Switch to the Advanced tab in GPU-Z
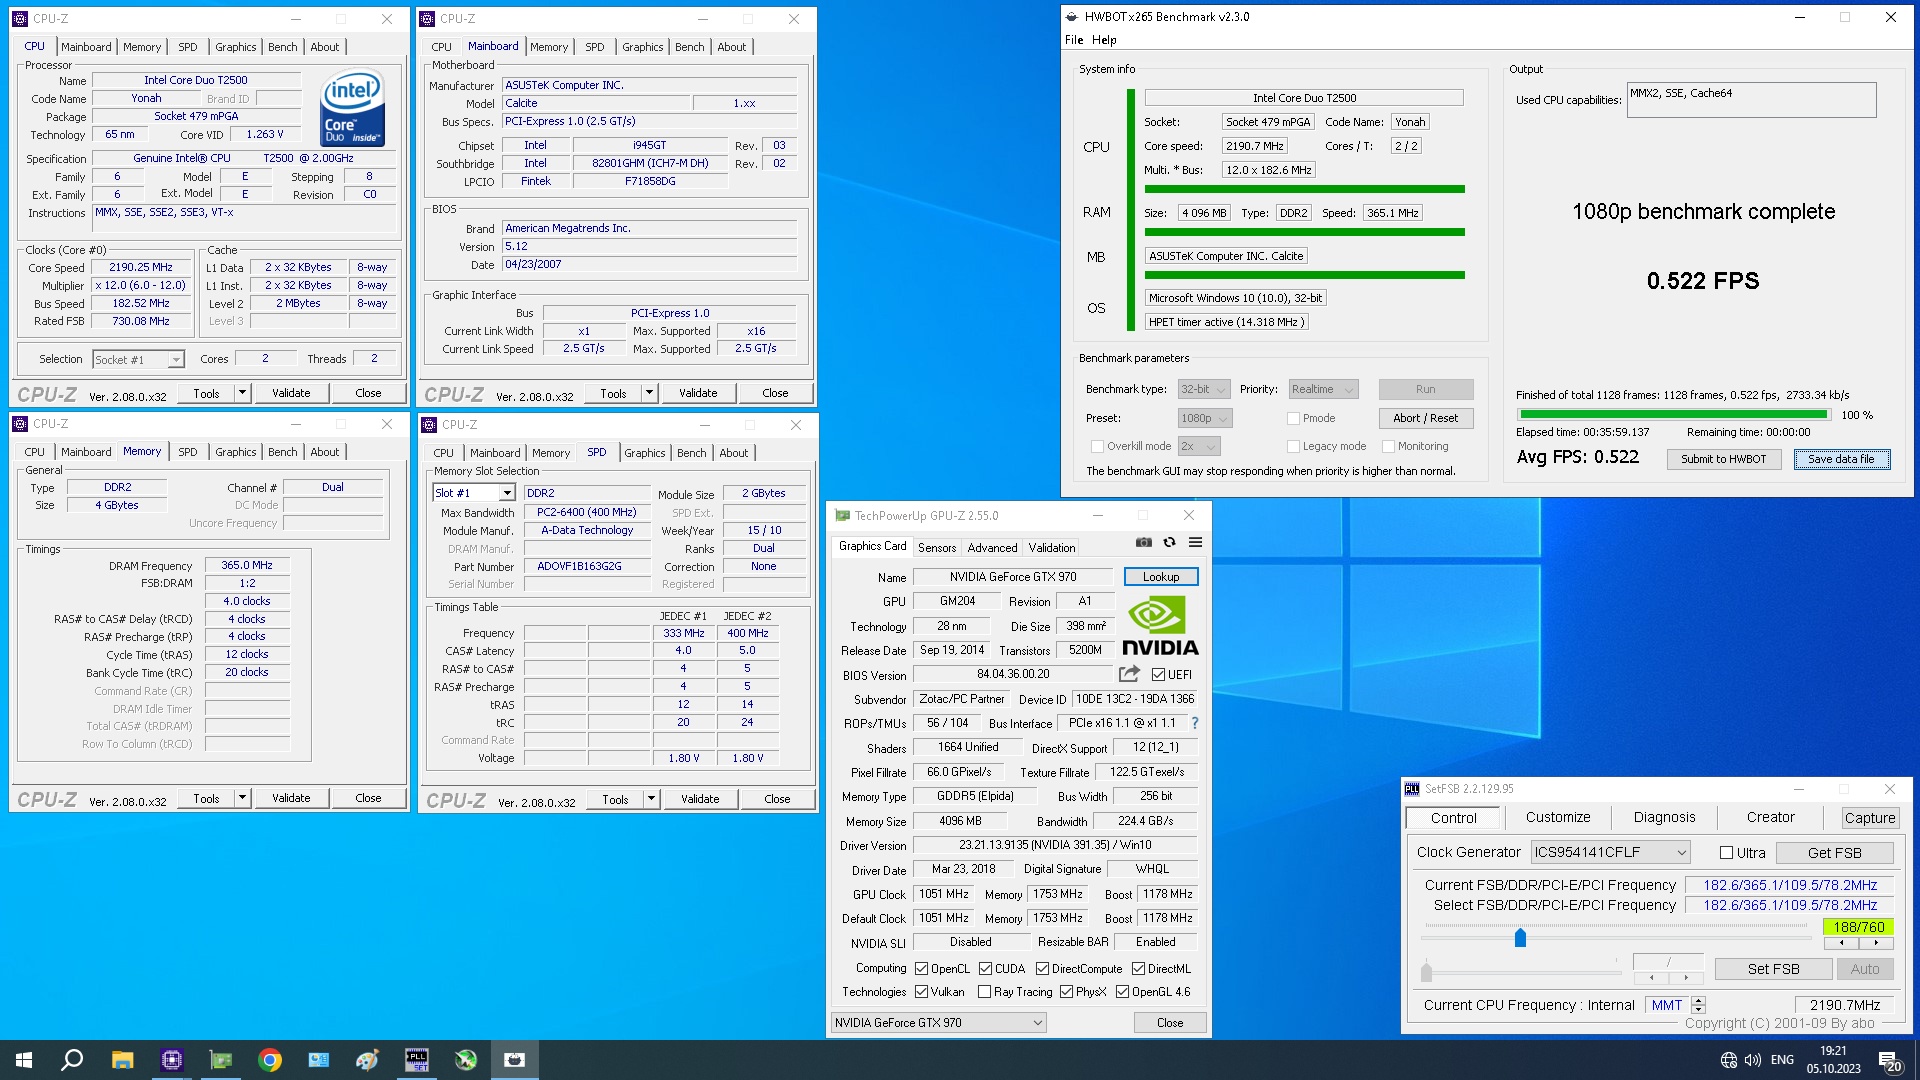The image size is (1920, 1080). click(x=992, y=548)
